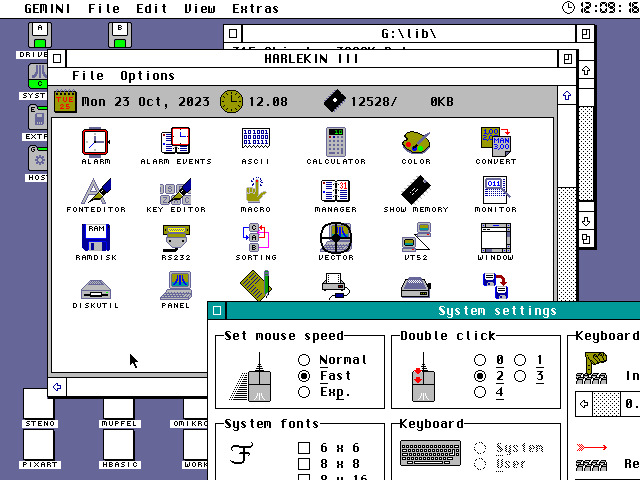Image resolution: width=640 pixels, height=480 pixels.
Task: Set double click speed to 0
Action: point(481,360)
